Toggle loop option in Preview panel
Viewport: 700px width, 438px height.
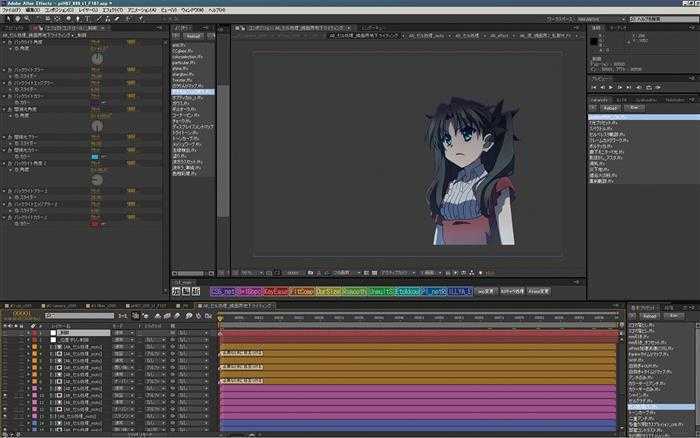[x=649, y=88]
